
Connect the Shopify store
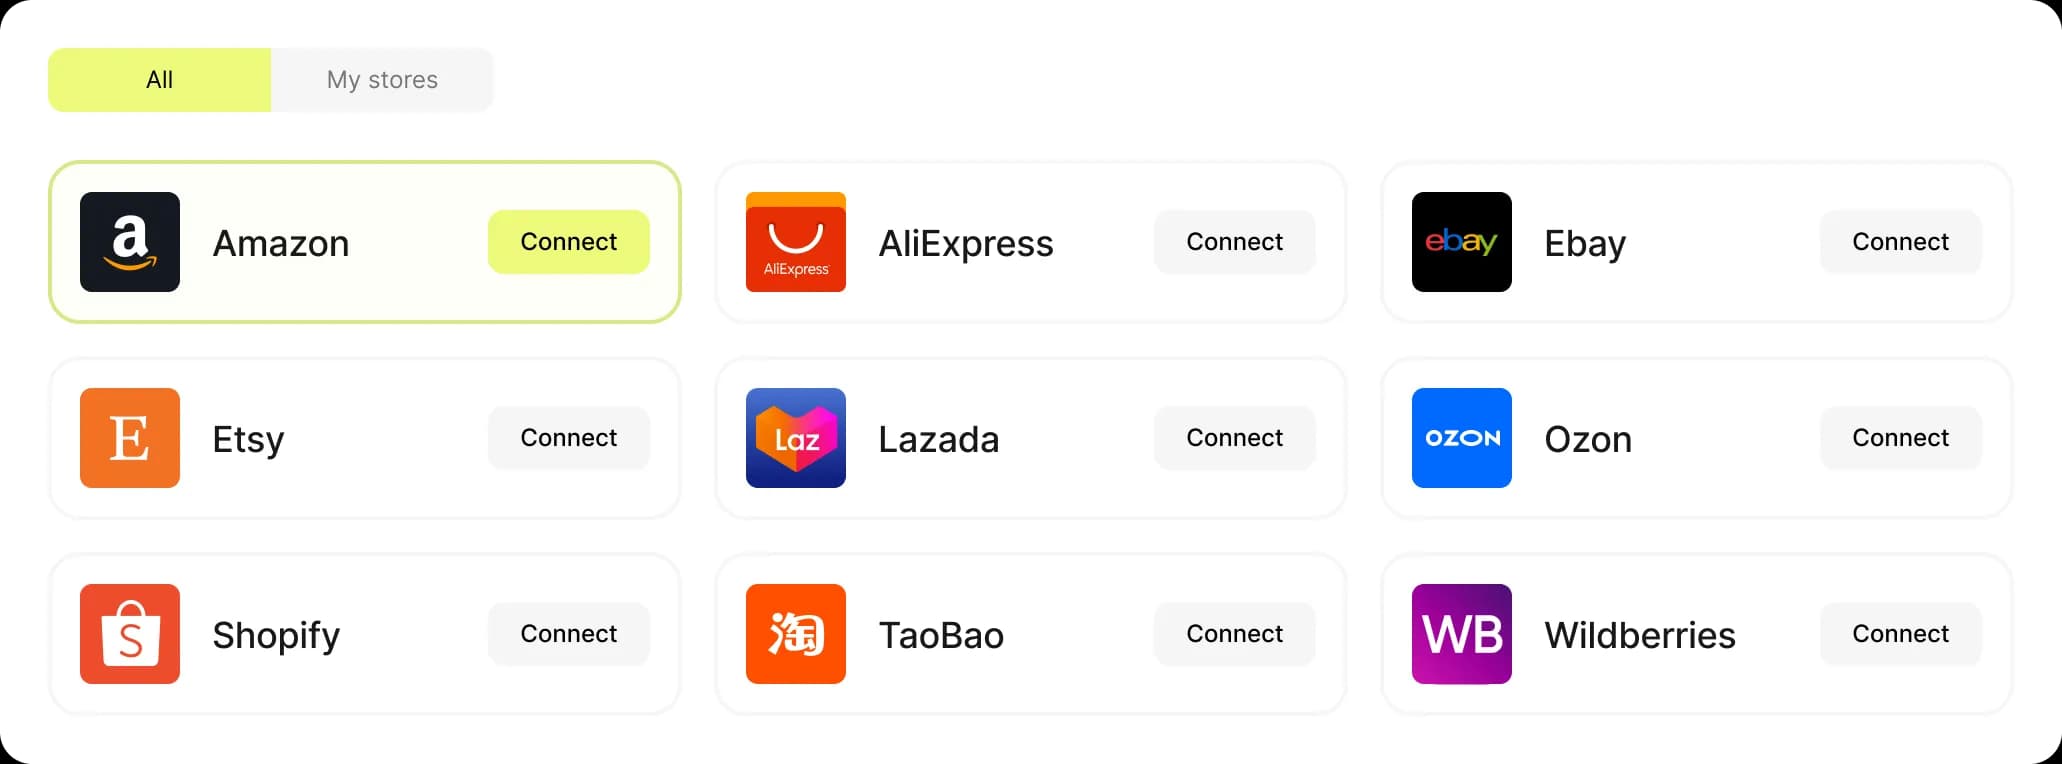tap(569, 634)
